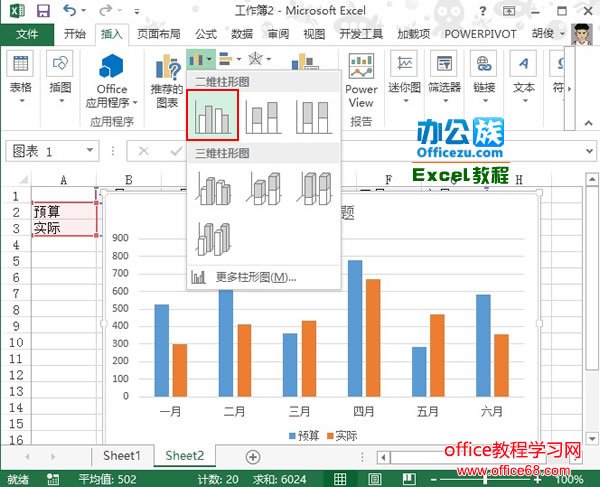Image resolution: width=600 pixels, height=487 pixels.
Task: Expand the formula bar
Action: tap(589, 151)
